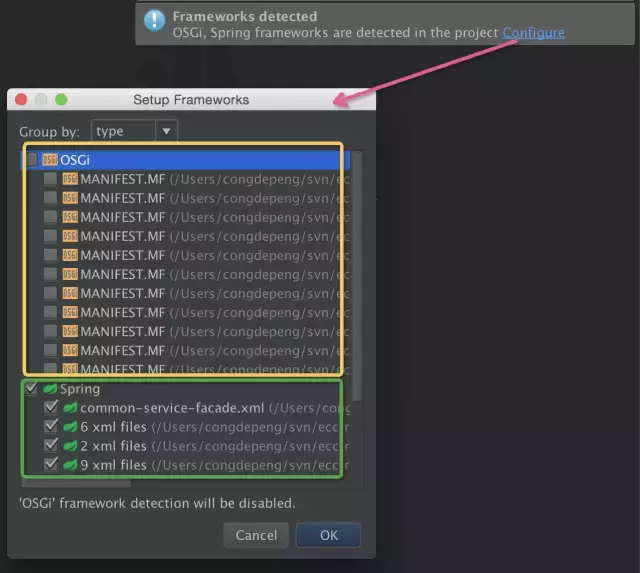Select the 2 xml files row
The height and width of the screenshot is (573, 640).
pyautogui.click(x=186, y=446)
